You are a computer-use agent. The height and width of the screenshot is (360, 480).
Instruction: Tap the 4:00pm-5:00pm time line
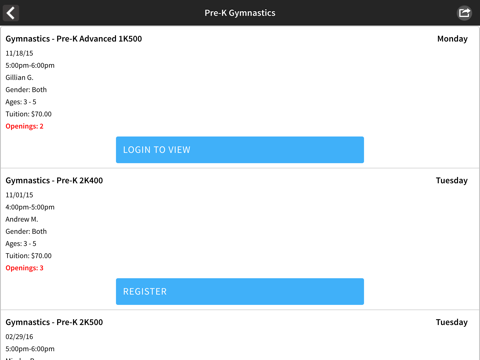(30, 207)
